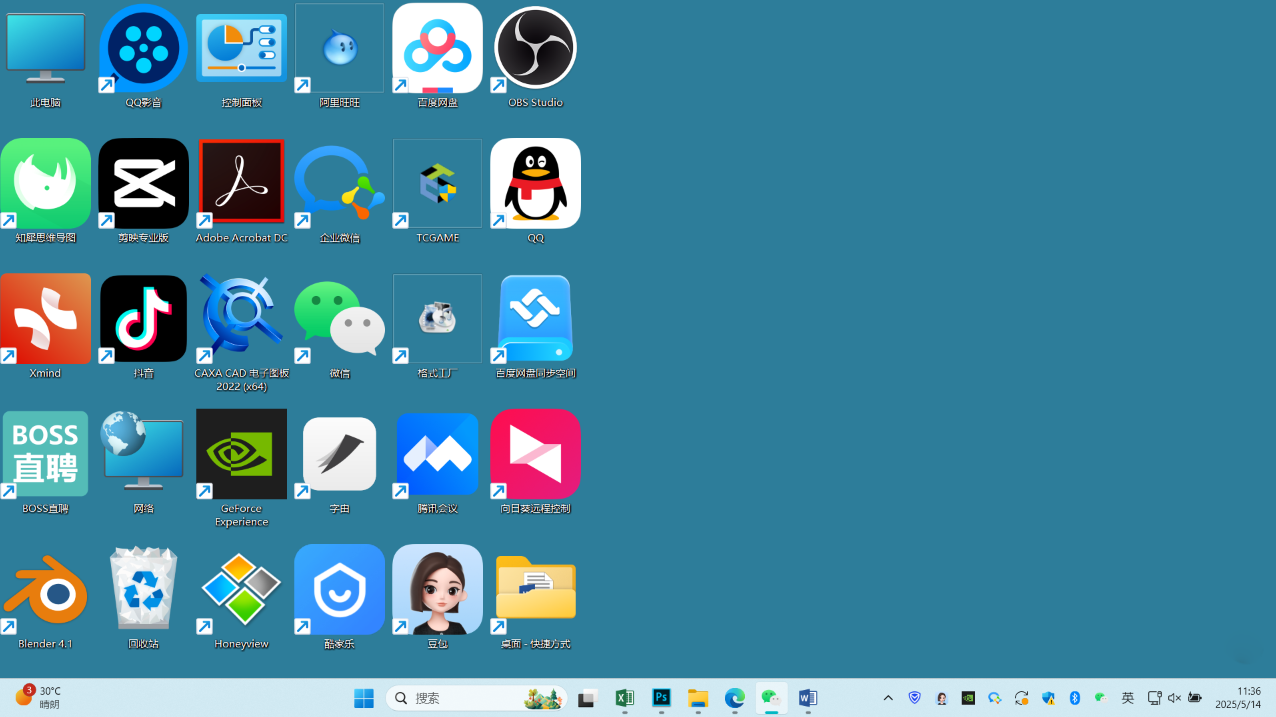Click the 酷家乐 desktop shortcut
This screenshot has height=717, width=1276.
point(339,597)
